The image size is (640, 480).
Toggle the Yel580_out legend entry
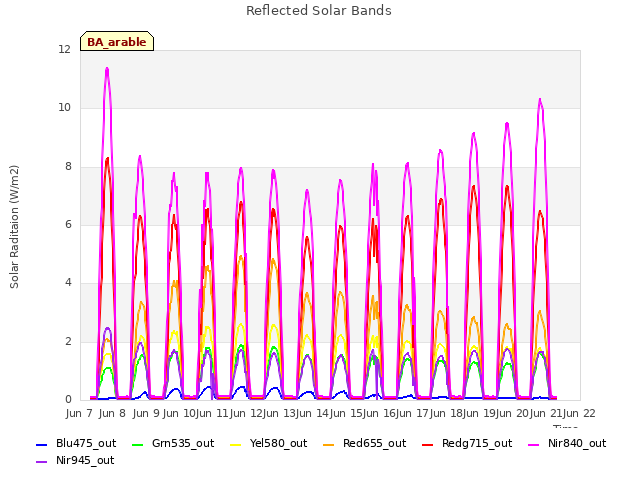coord(269,443)
